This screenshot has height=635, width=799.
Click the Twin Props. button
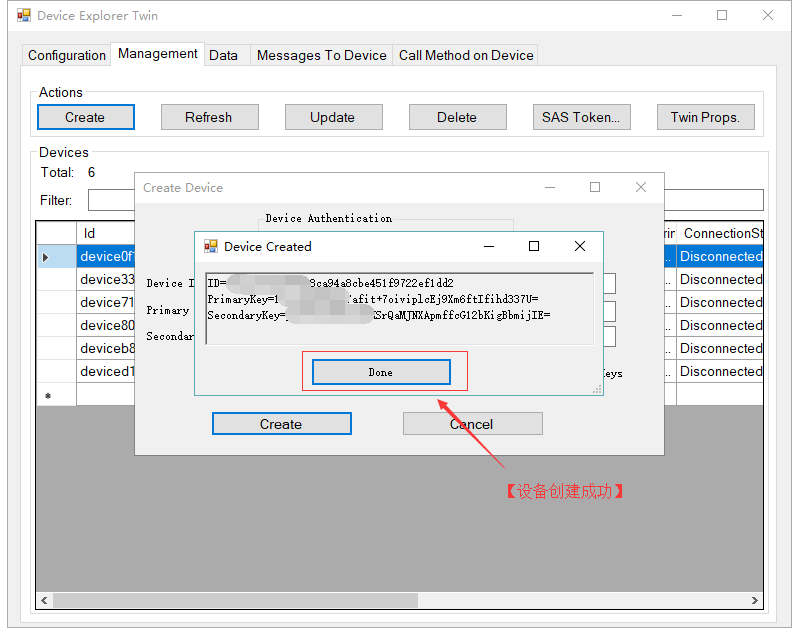[x=705, y=117]
